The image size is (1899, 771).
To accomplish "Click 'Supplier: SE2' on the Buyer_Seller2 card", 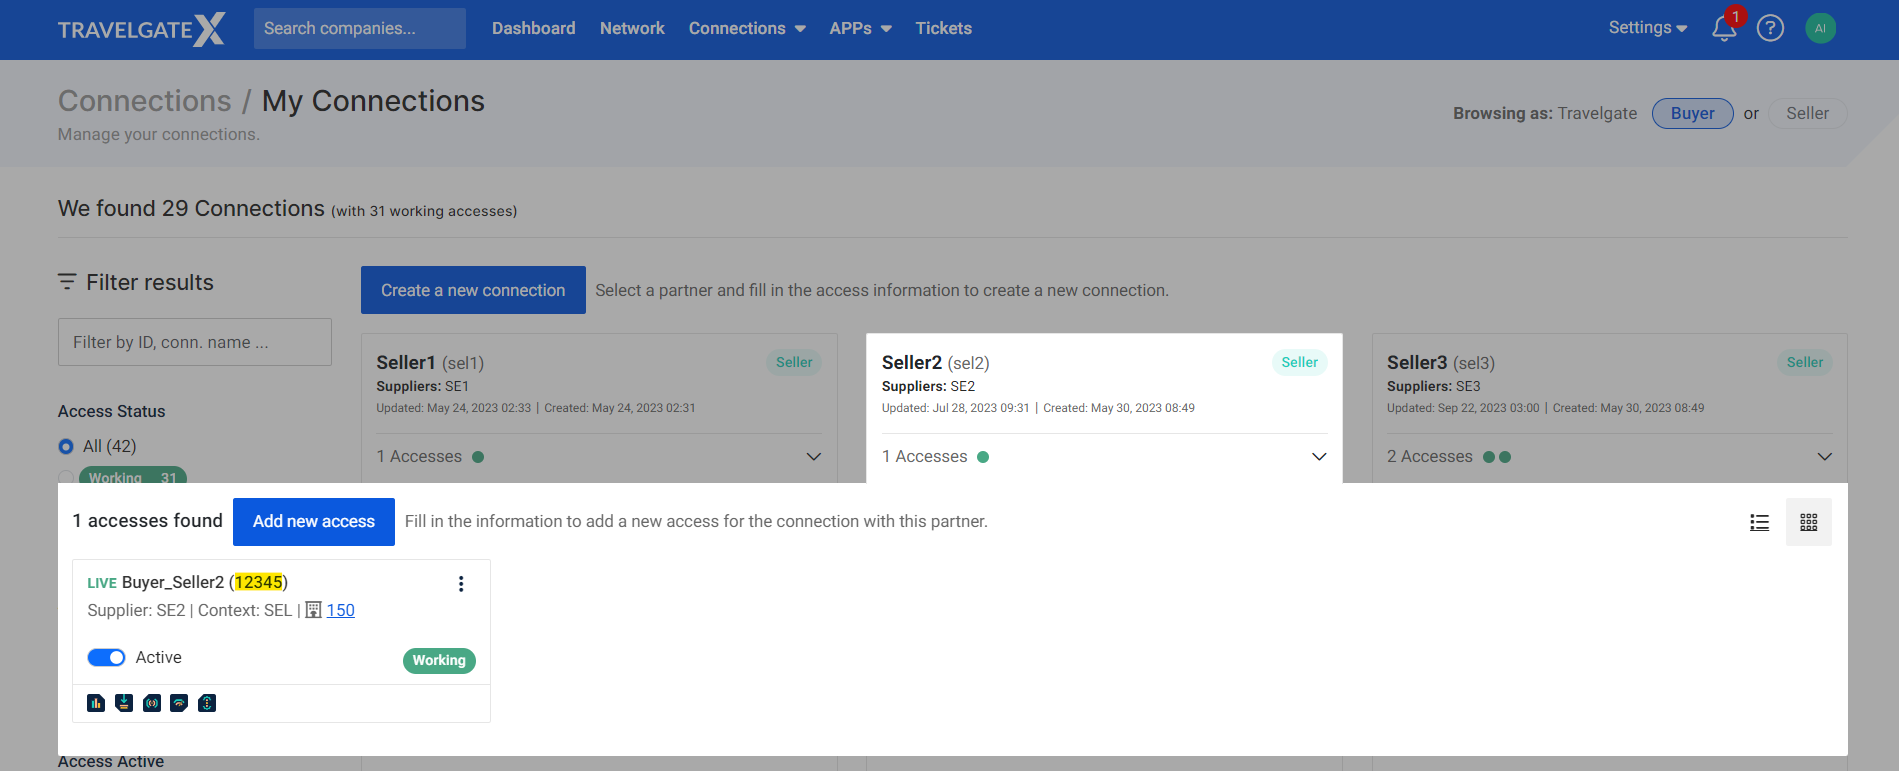I will click(136, 610).
